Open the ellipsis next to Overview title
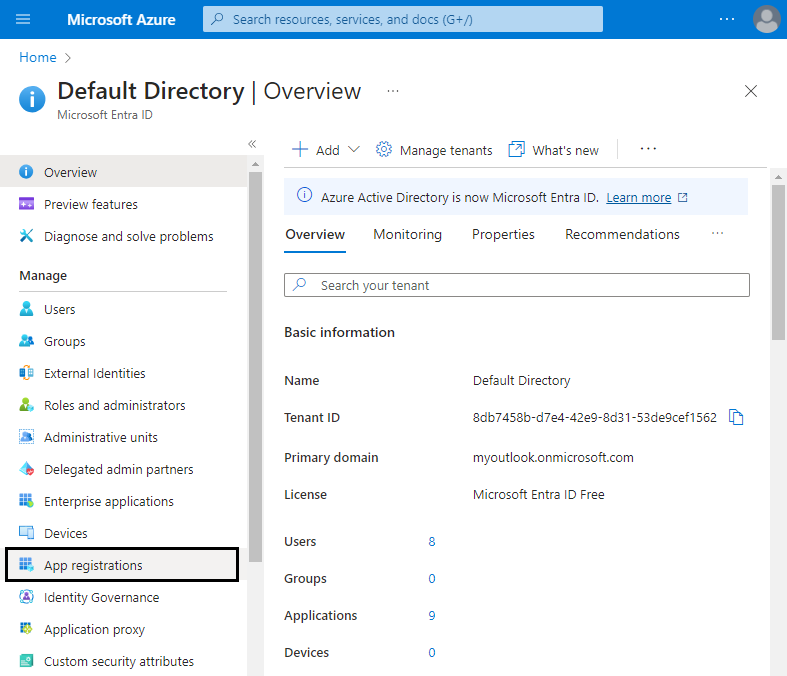 click(393, 91)
